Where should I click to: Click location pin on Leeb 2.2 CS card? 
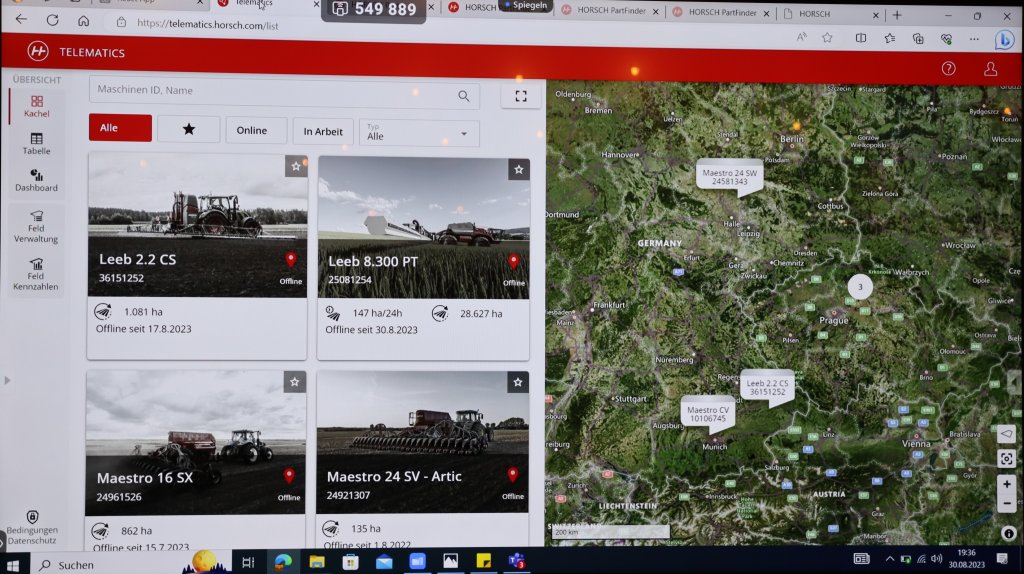pos(291,259)
